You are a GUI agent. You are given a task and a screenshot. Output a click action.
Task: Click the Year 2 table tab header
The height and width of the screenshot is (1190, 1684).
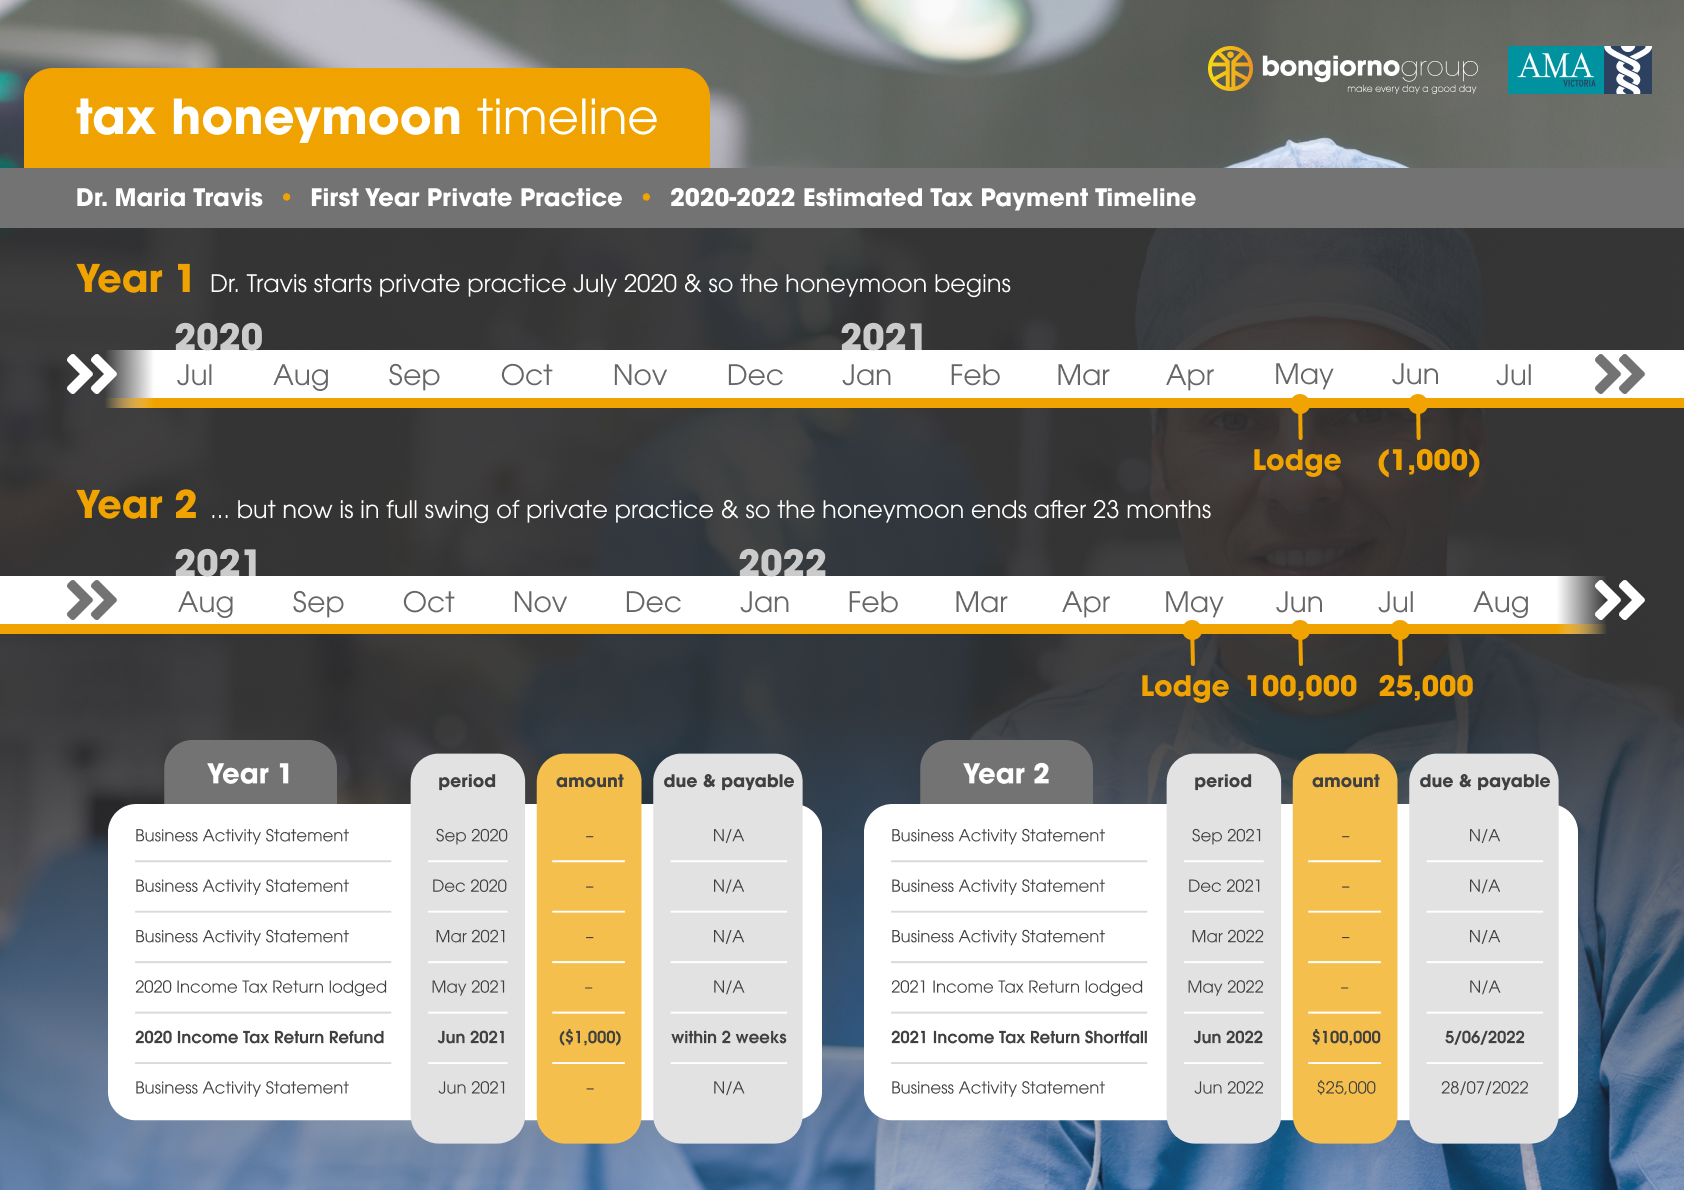1006,773
